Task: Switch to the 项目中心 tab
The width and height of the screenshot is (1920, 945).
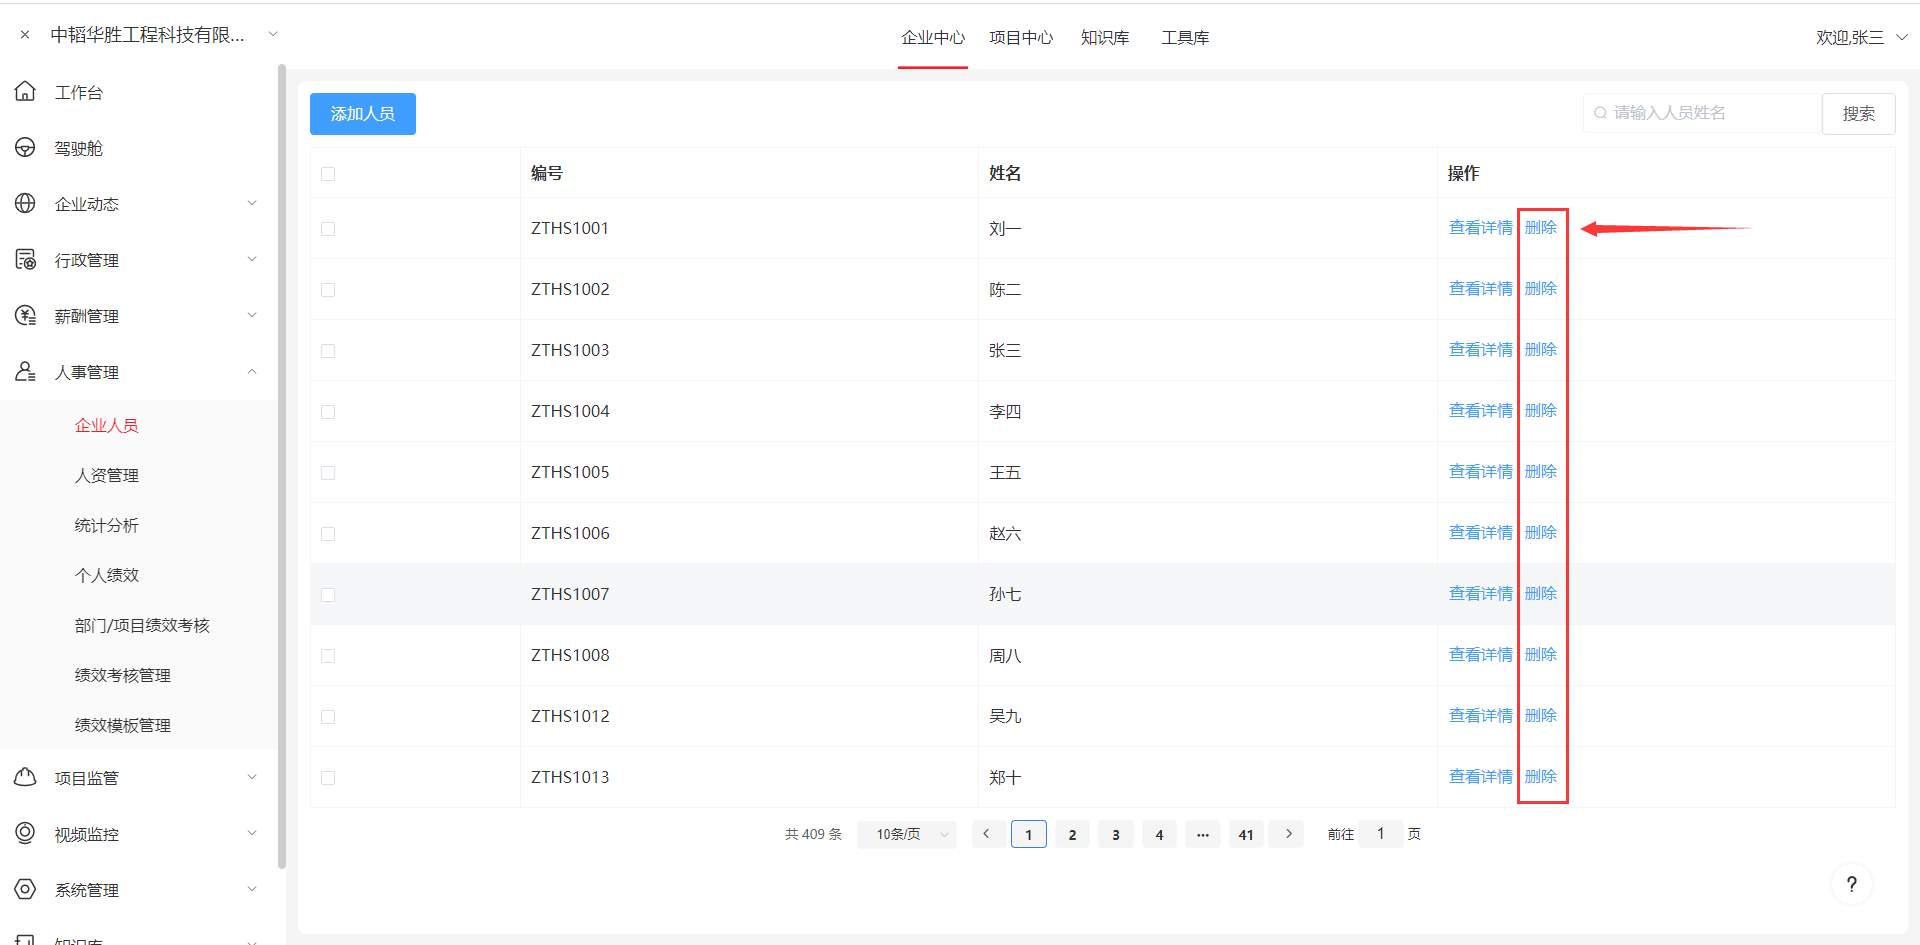Action: 1021,37
